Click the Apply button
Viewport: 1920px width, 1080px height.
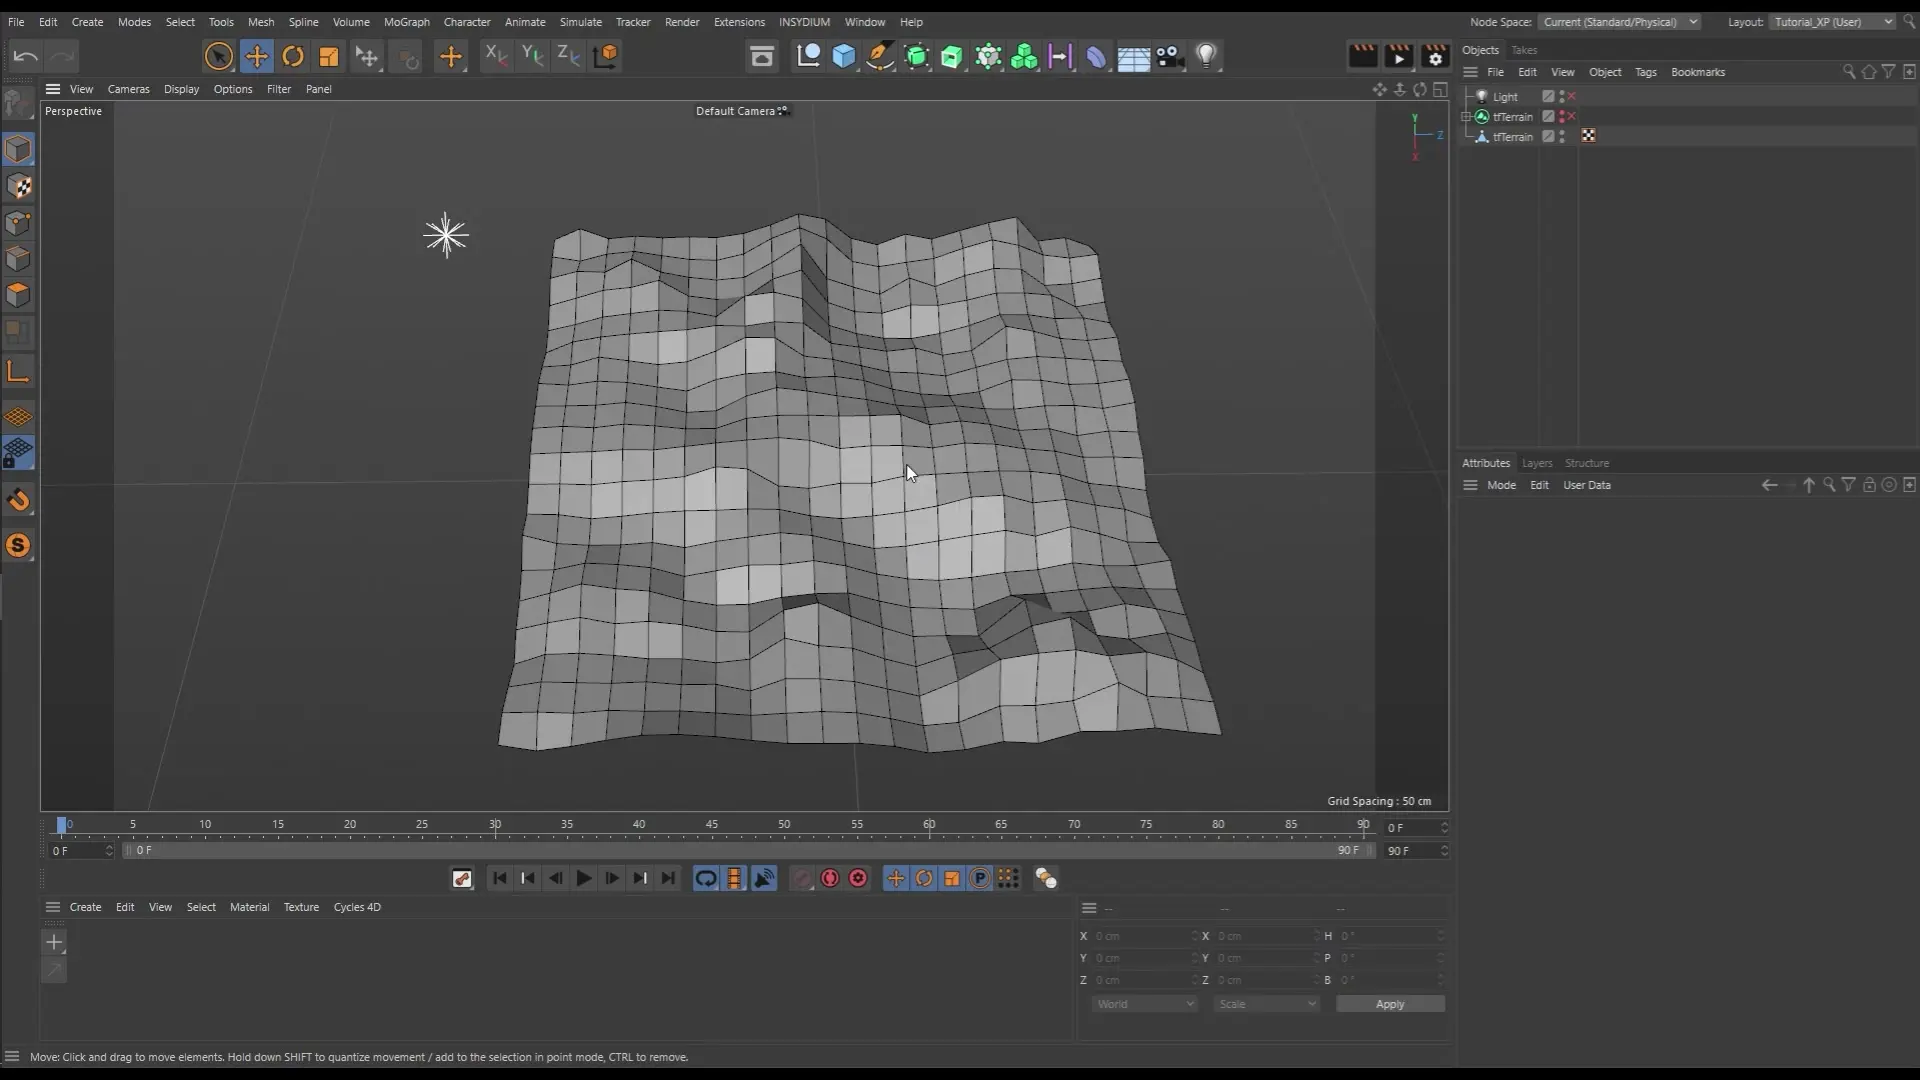coord(1389,1004)
